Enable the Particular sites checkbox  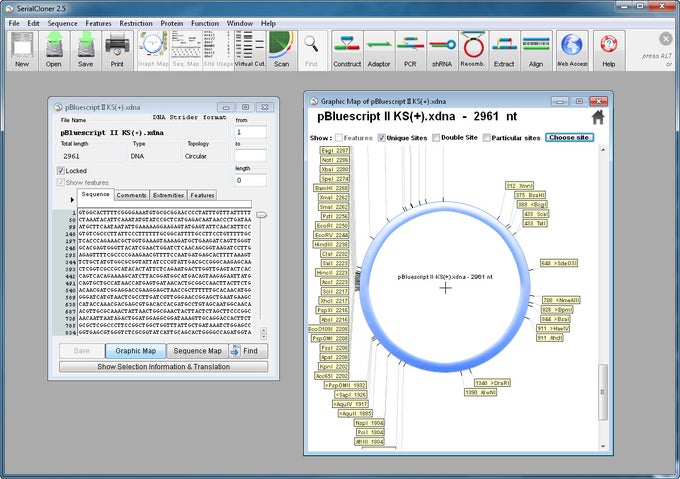(x=487, y=138)
